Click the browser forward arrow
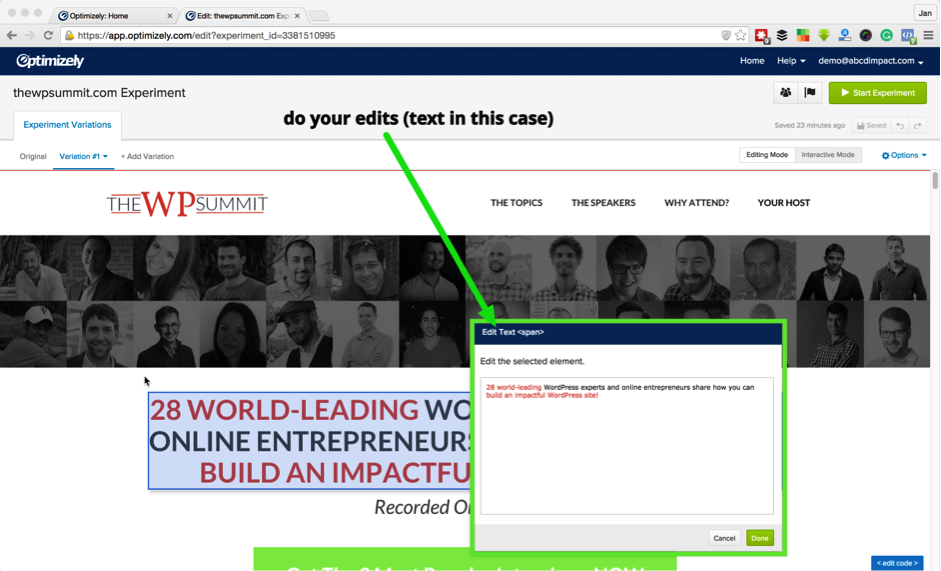 coord(30,35)
